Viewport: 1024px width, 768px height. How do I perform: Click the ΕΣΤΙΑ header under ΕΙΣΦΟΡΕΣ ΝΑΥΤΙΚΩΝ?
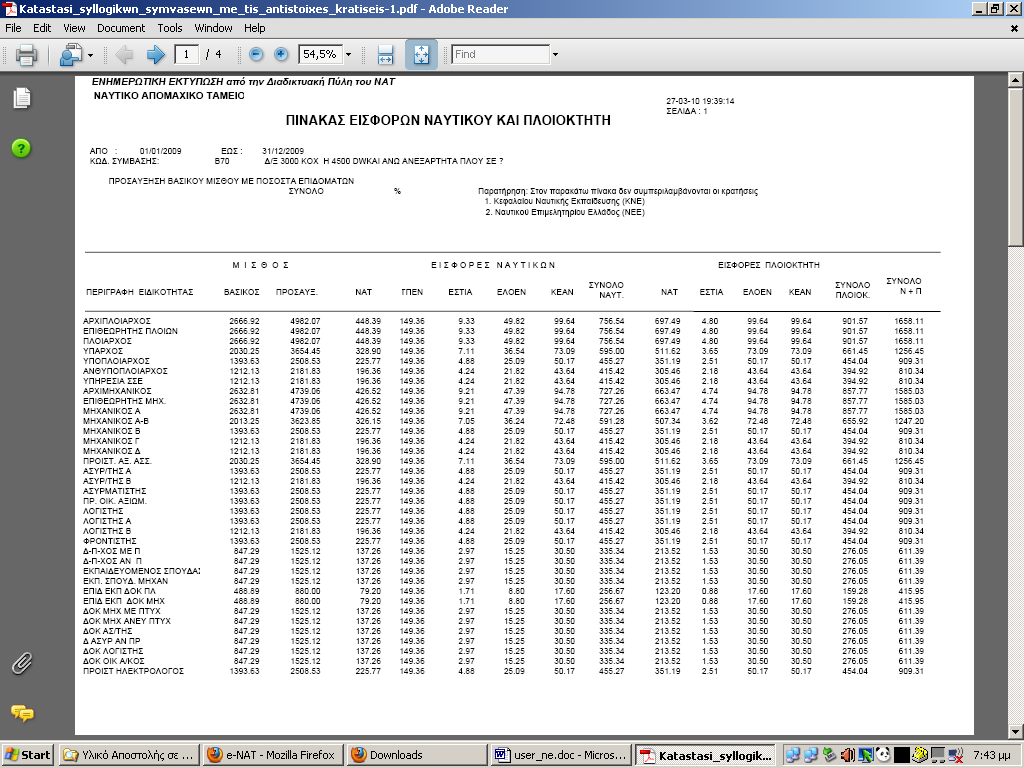(x=460, y=292)
